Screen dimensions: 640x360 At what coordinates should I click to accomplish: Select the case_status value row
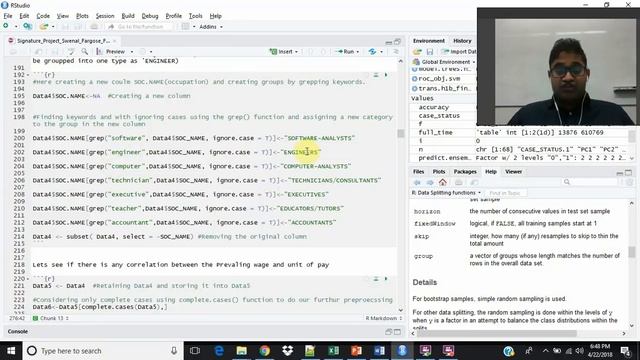[x=443, y=116]
